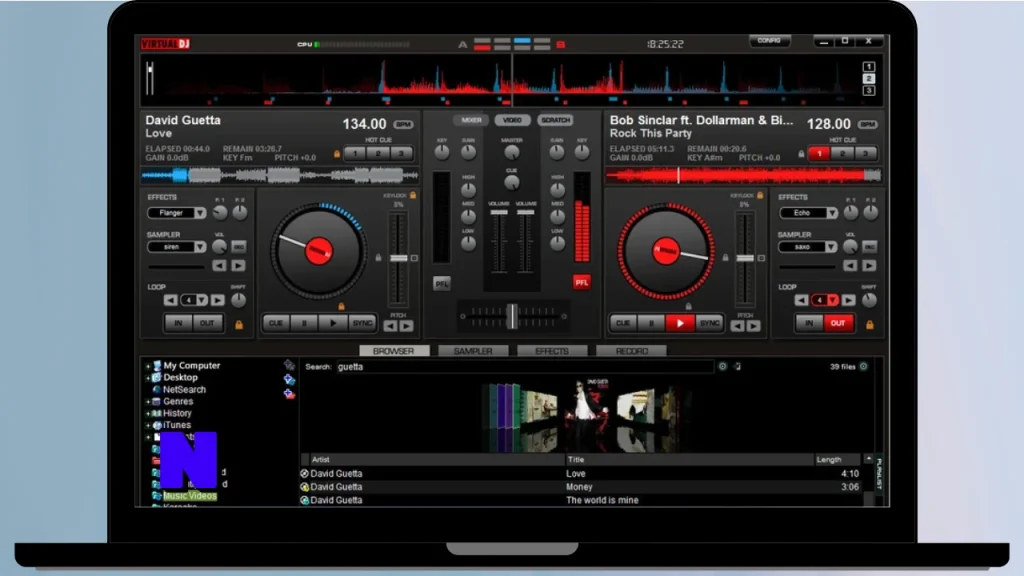This screenshot has width=1024, height=576.
Task: Halve the left deck loop length arrow
Action: (170, 300)
